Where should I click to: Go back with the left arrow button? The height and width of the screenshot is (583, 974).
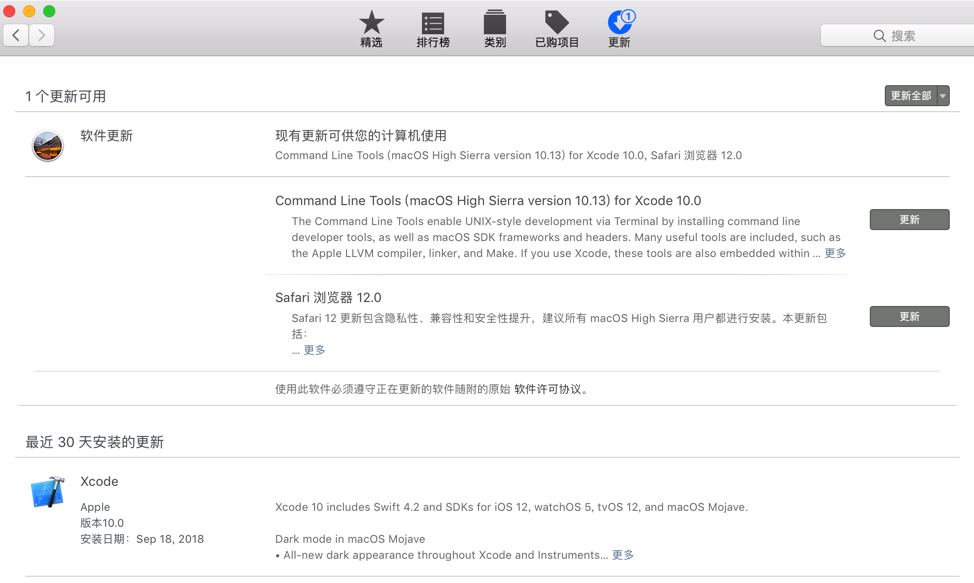(x=16, y=35)
